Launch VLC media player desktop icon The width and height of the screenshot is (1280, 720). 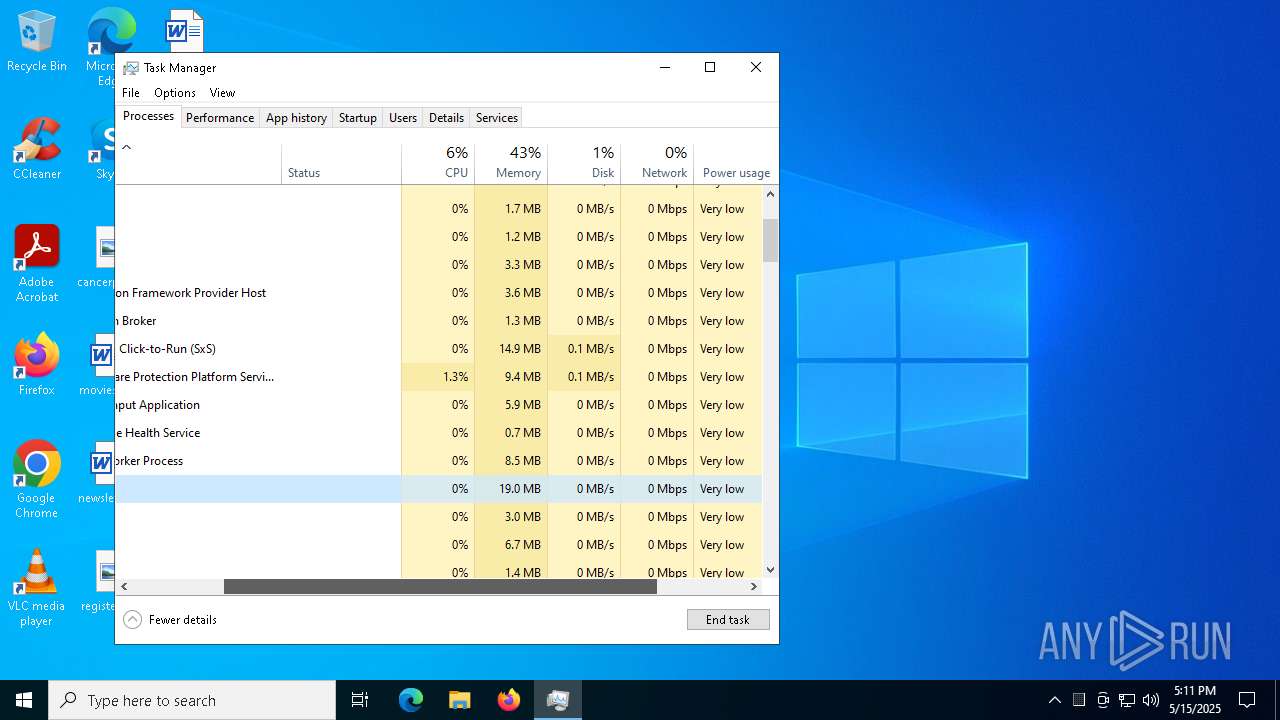37,588
